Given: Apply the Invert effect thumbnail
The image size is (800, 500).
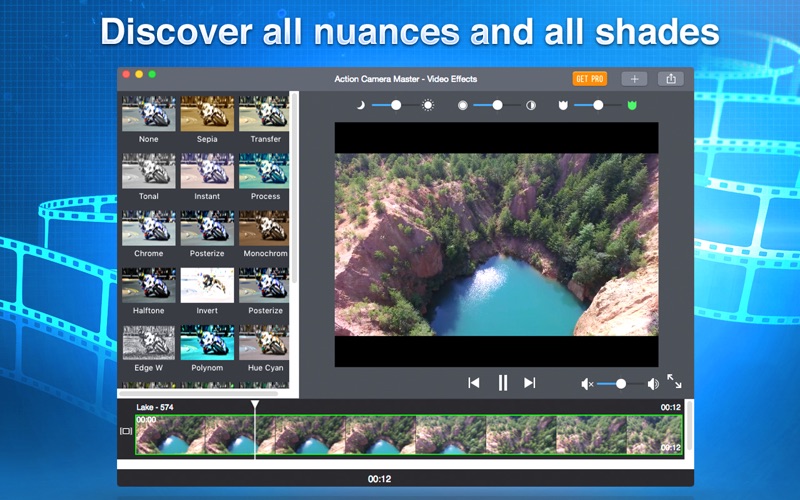Looking at the screenshot, I should 207,285.
